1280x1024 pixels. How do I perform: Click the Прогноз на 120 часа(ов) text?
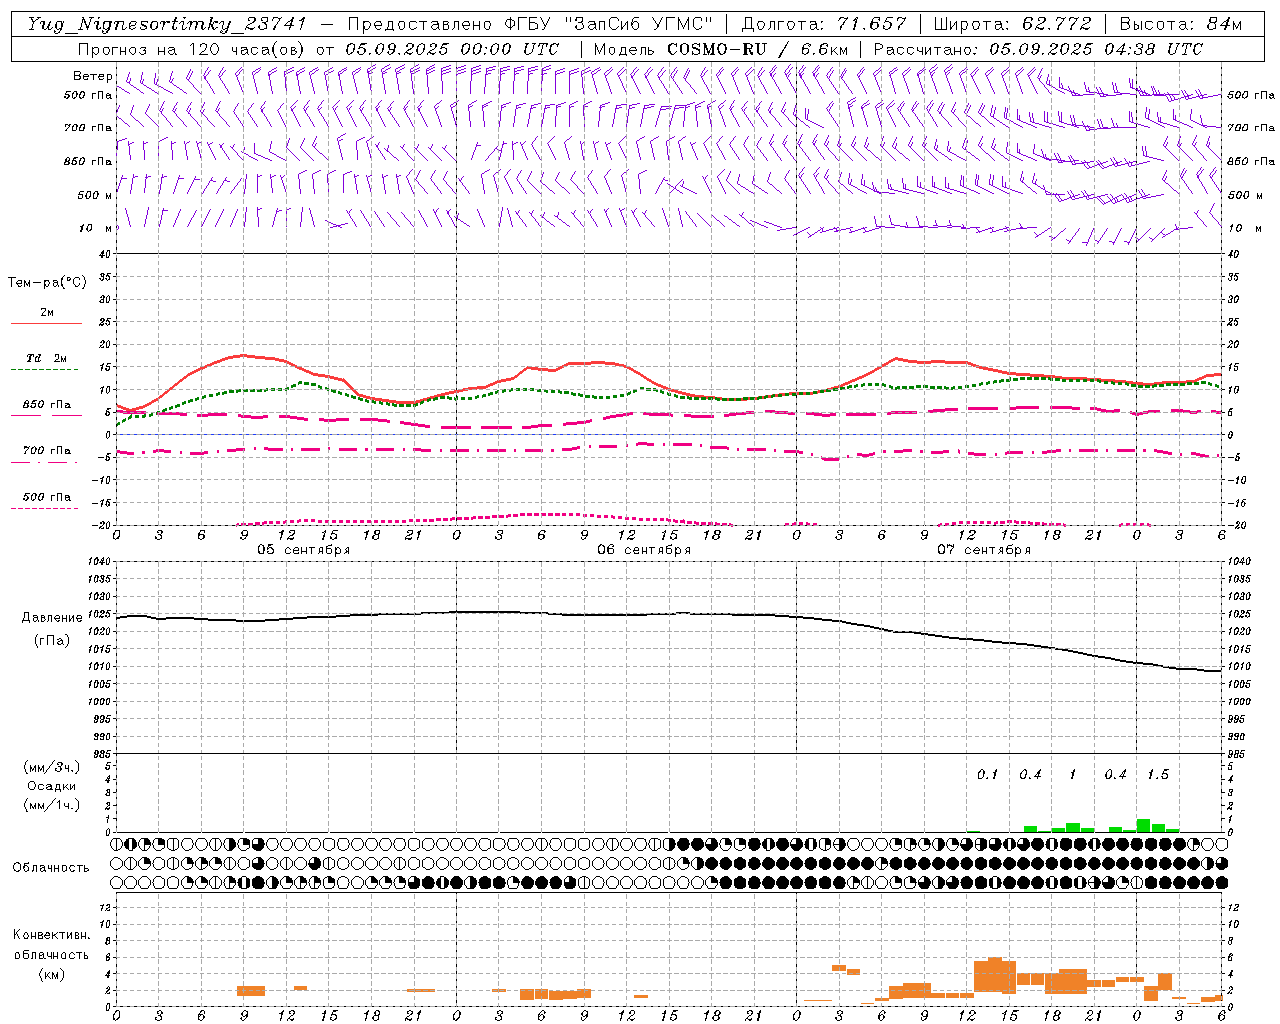click(193, 49)
